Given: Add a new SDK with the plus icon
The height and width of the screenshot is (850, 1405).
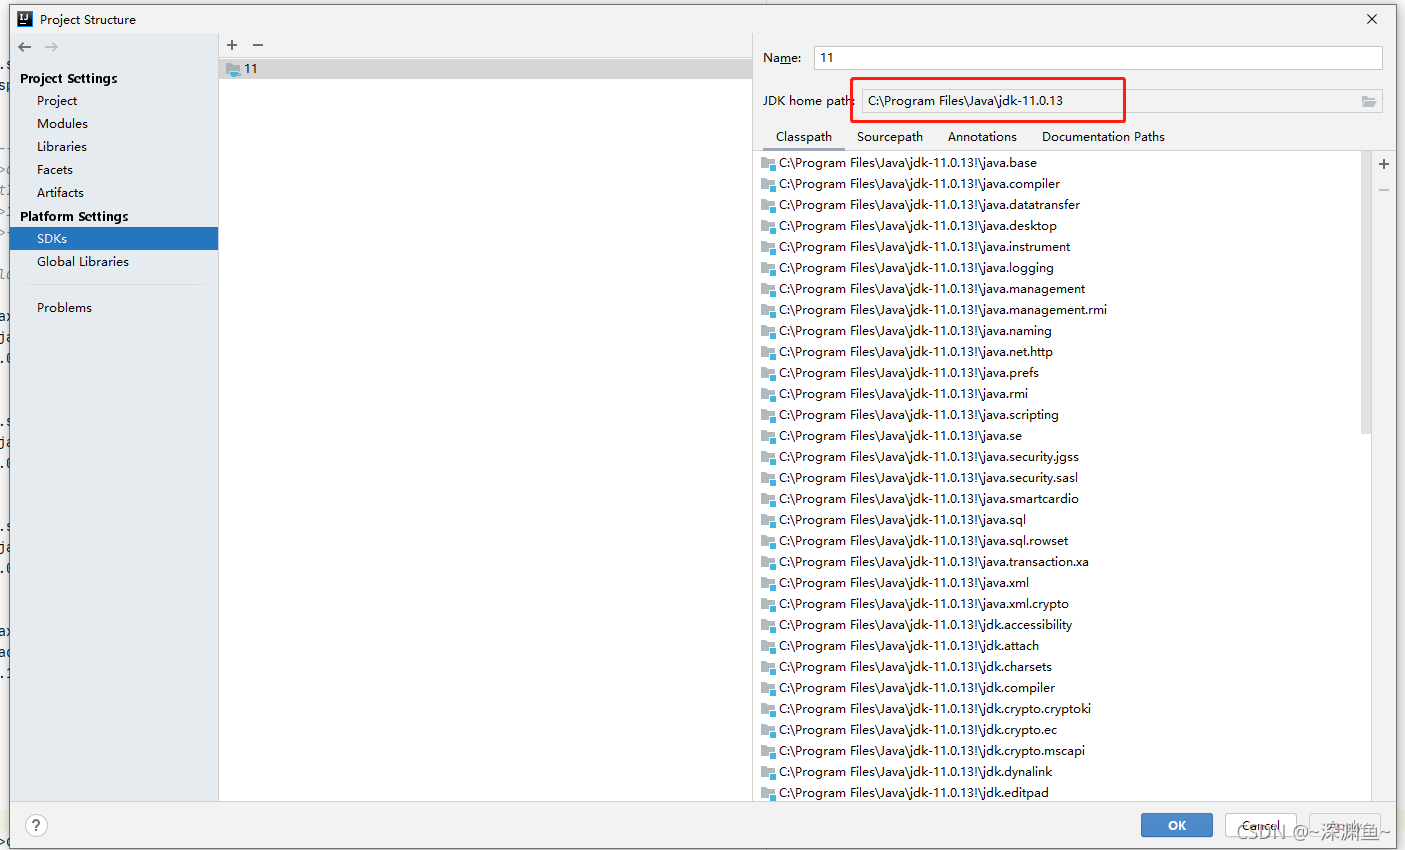Looking at the screenshot, I should (x=232, y=45).
